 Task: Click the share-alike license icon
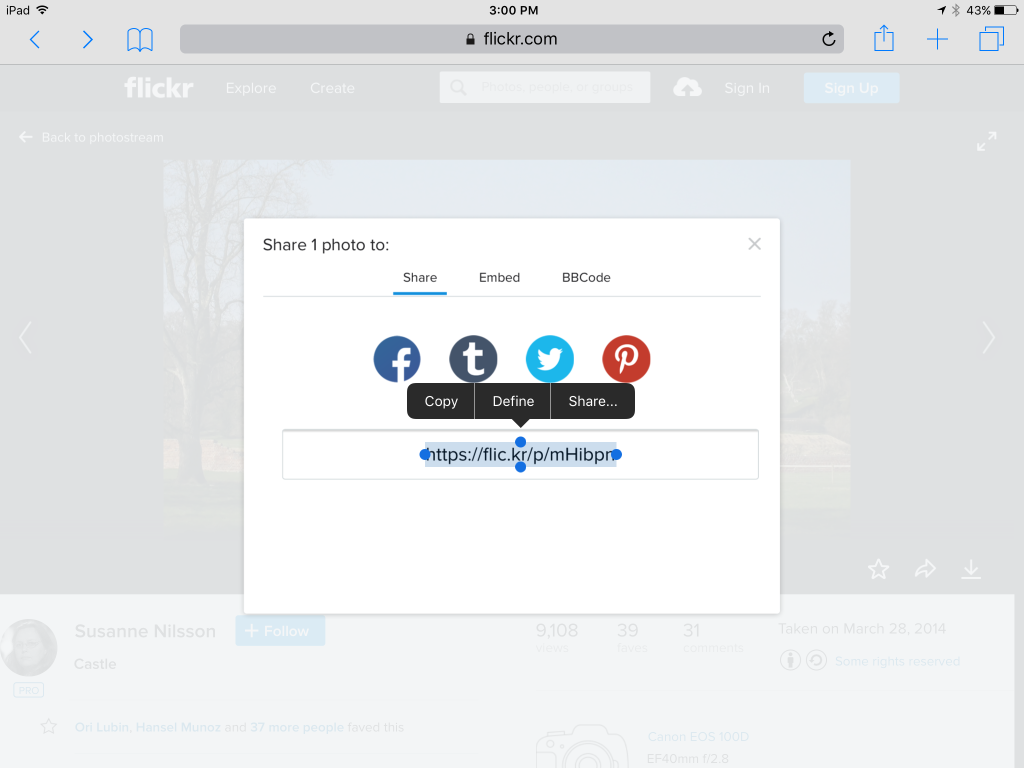tap(816, 660)
